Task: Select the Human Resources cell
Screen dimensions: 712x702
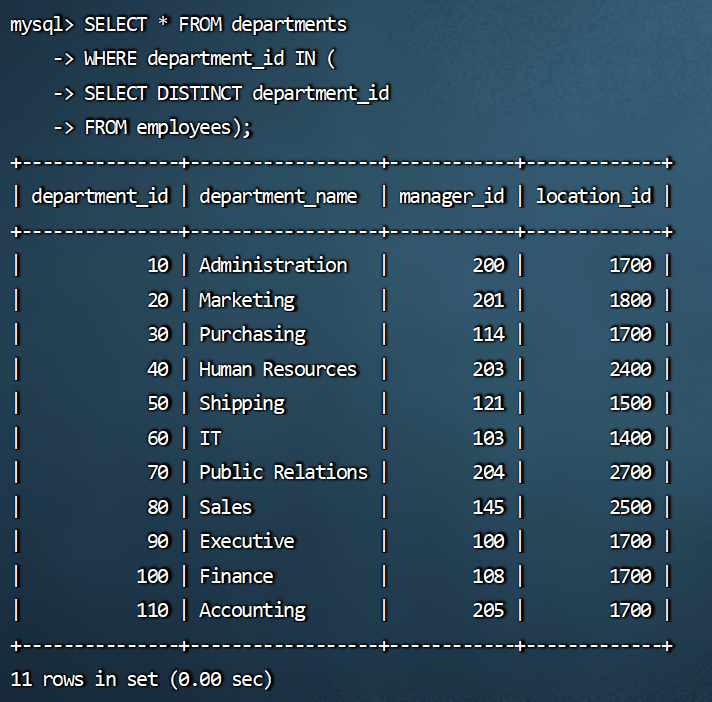Action: [278, 369]
